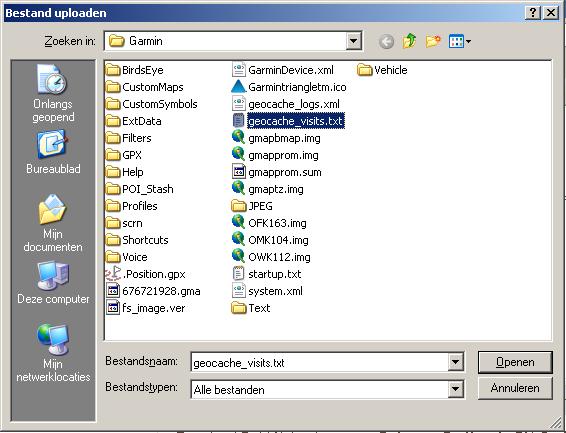Expand the Bestandsnaam dropdown arrow
This screenshot has width=566, height=433.
(x=455, y=362)
